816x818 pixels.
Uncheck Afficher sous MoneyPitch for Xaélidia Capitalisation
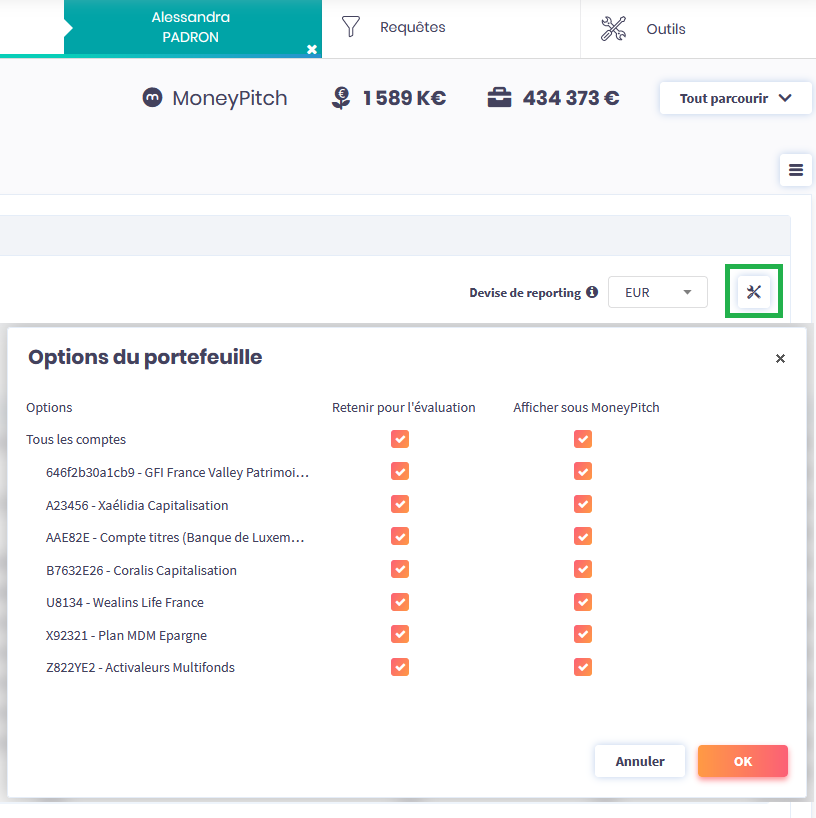point(583,504)
